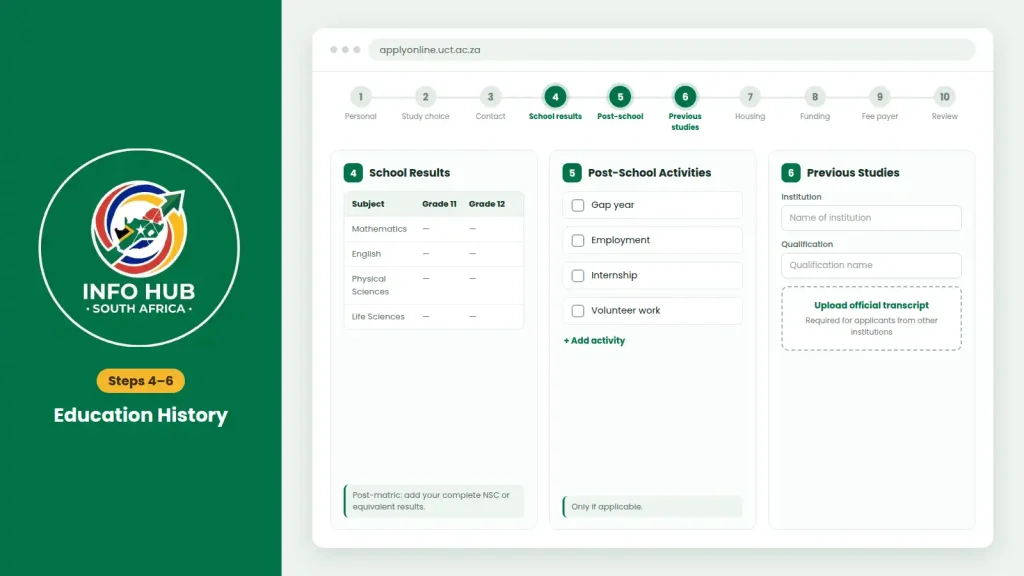
Task: Go to step 2 Study choice
Action: (425, 97)
